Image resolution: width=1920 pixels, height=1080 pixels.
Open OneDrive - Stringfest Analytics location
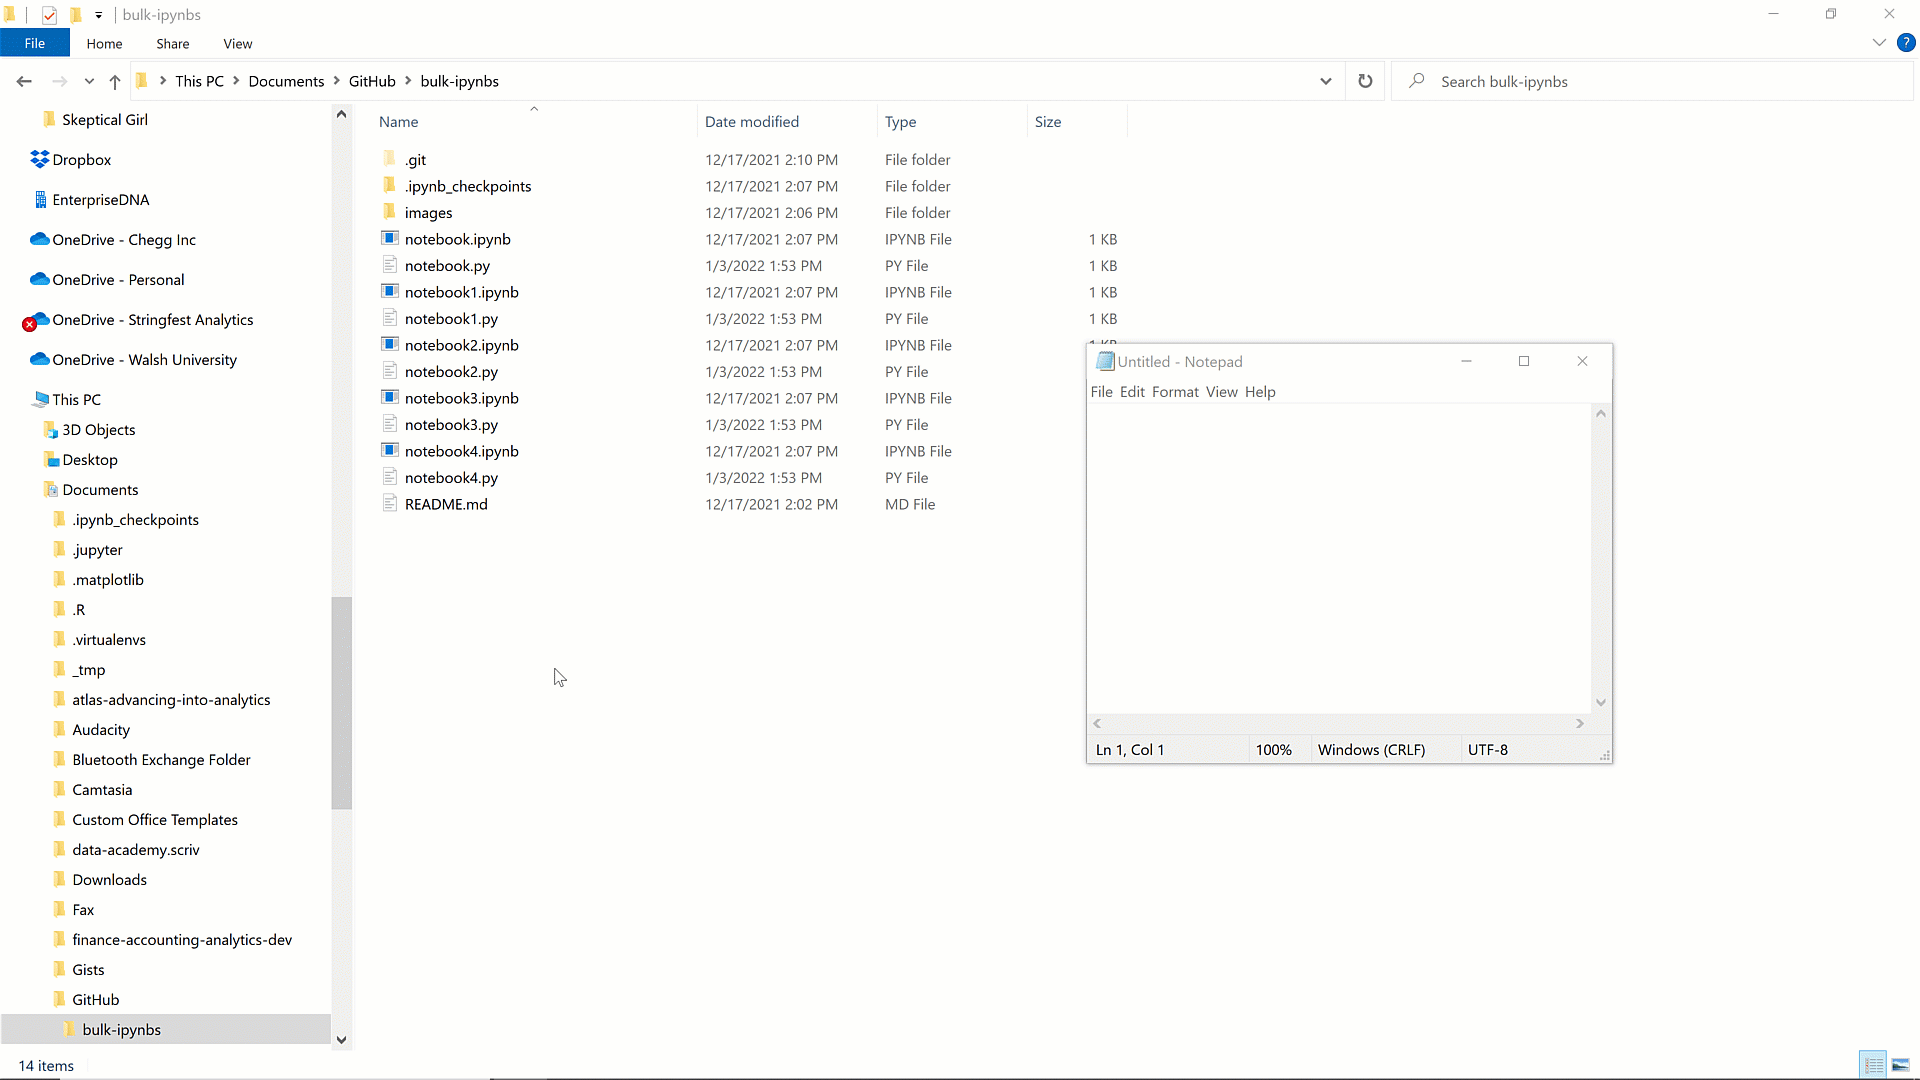pos(153,320)
